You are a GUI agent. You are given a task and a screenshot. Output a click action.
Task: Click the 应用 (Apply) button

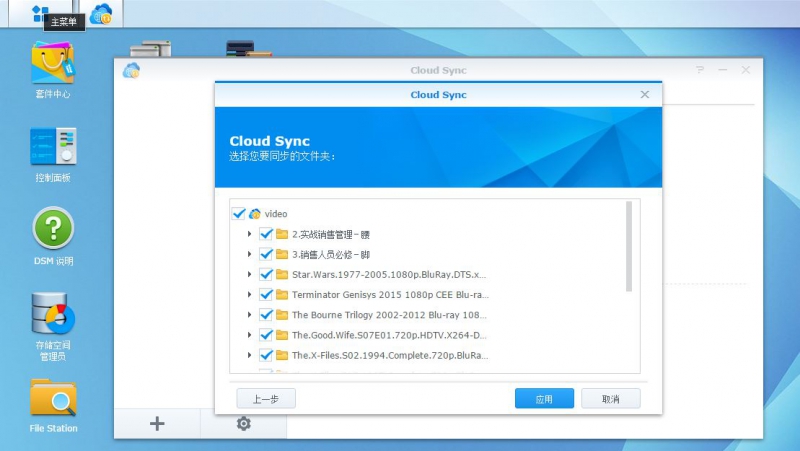click(544, 399)
